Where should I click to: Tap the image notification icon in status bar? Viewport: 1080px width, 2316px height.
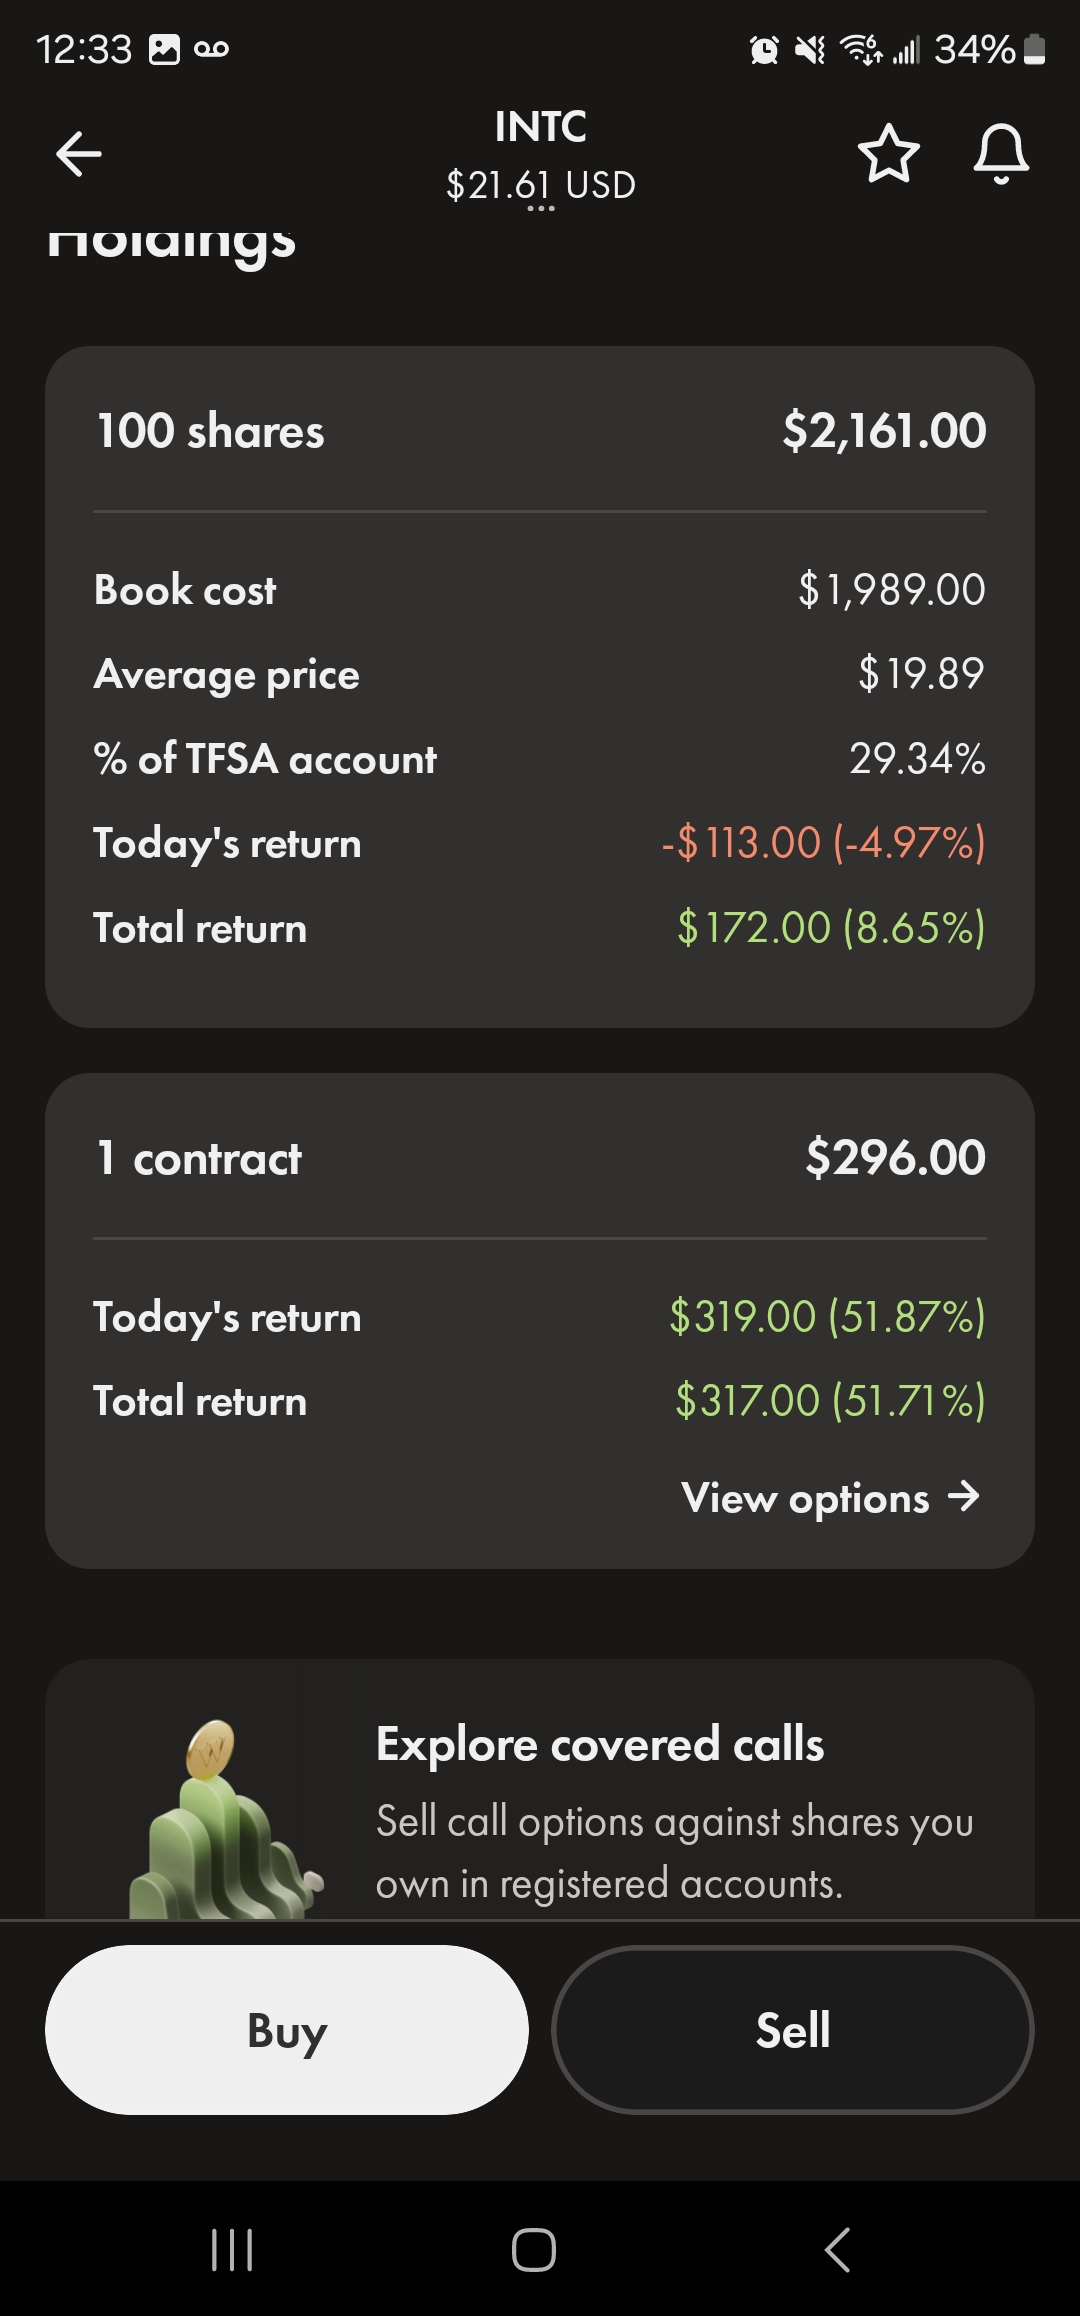coord(164,49)
